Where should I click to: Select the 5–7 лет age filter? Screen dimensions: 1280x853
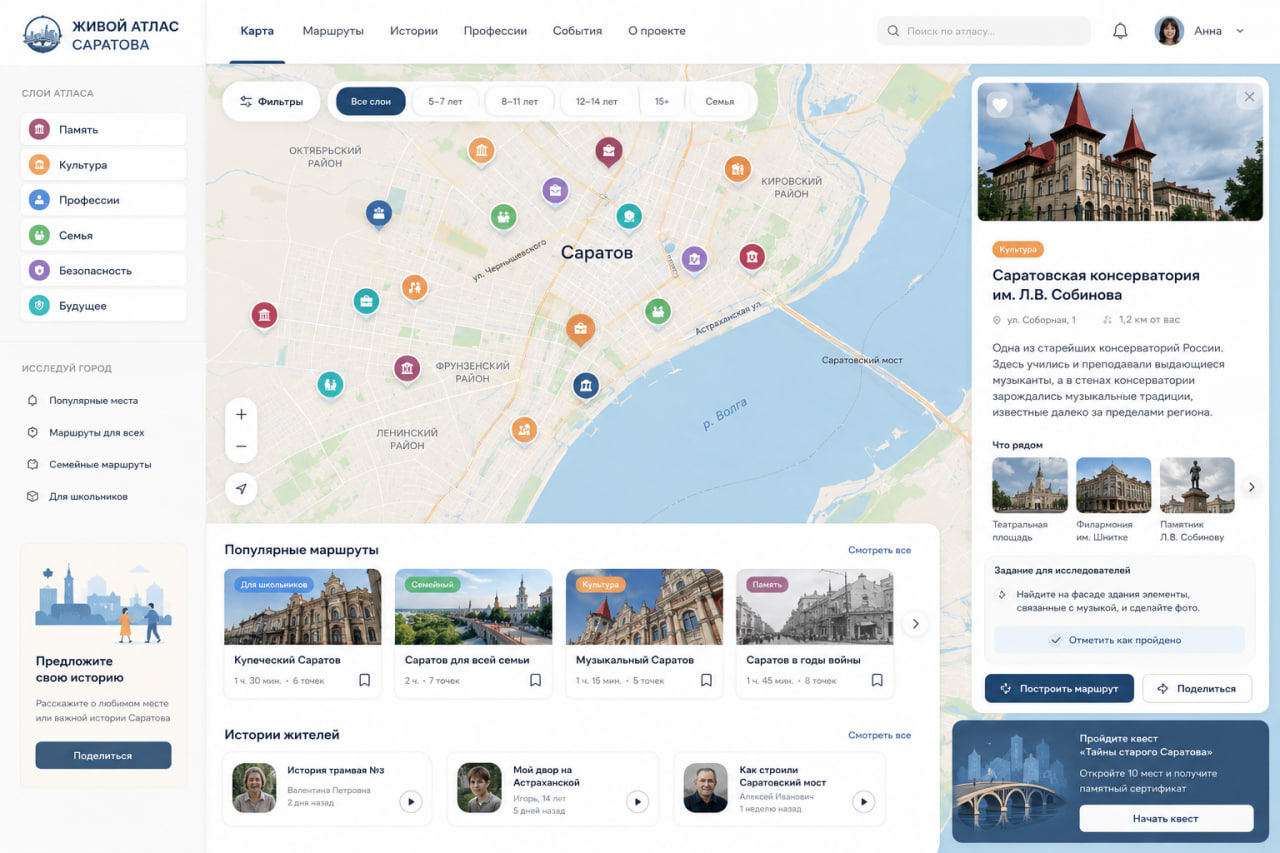point(445,102)
